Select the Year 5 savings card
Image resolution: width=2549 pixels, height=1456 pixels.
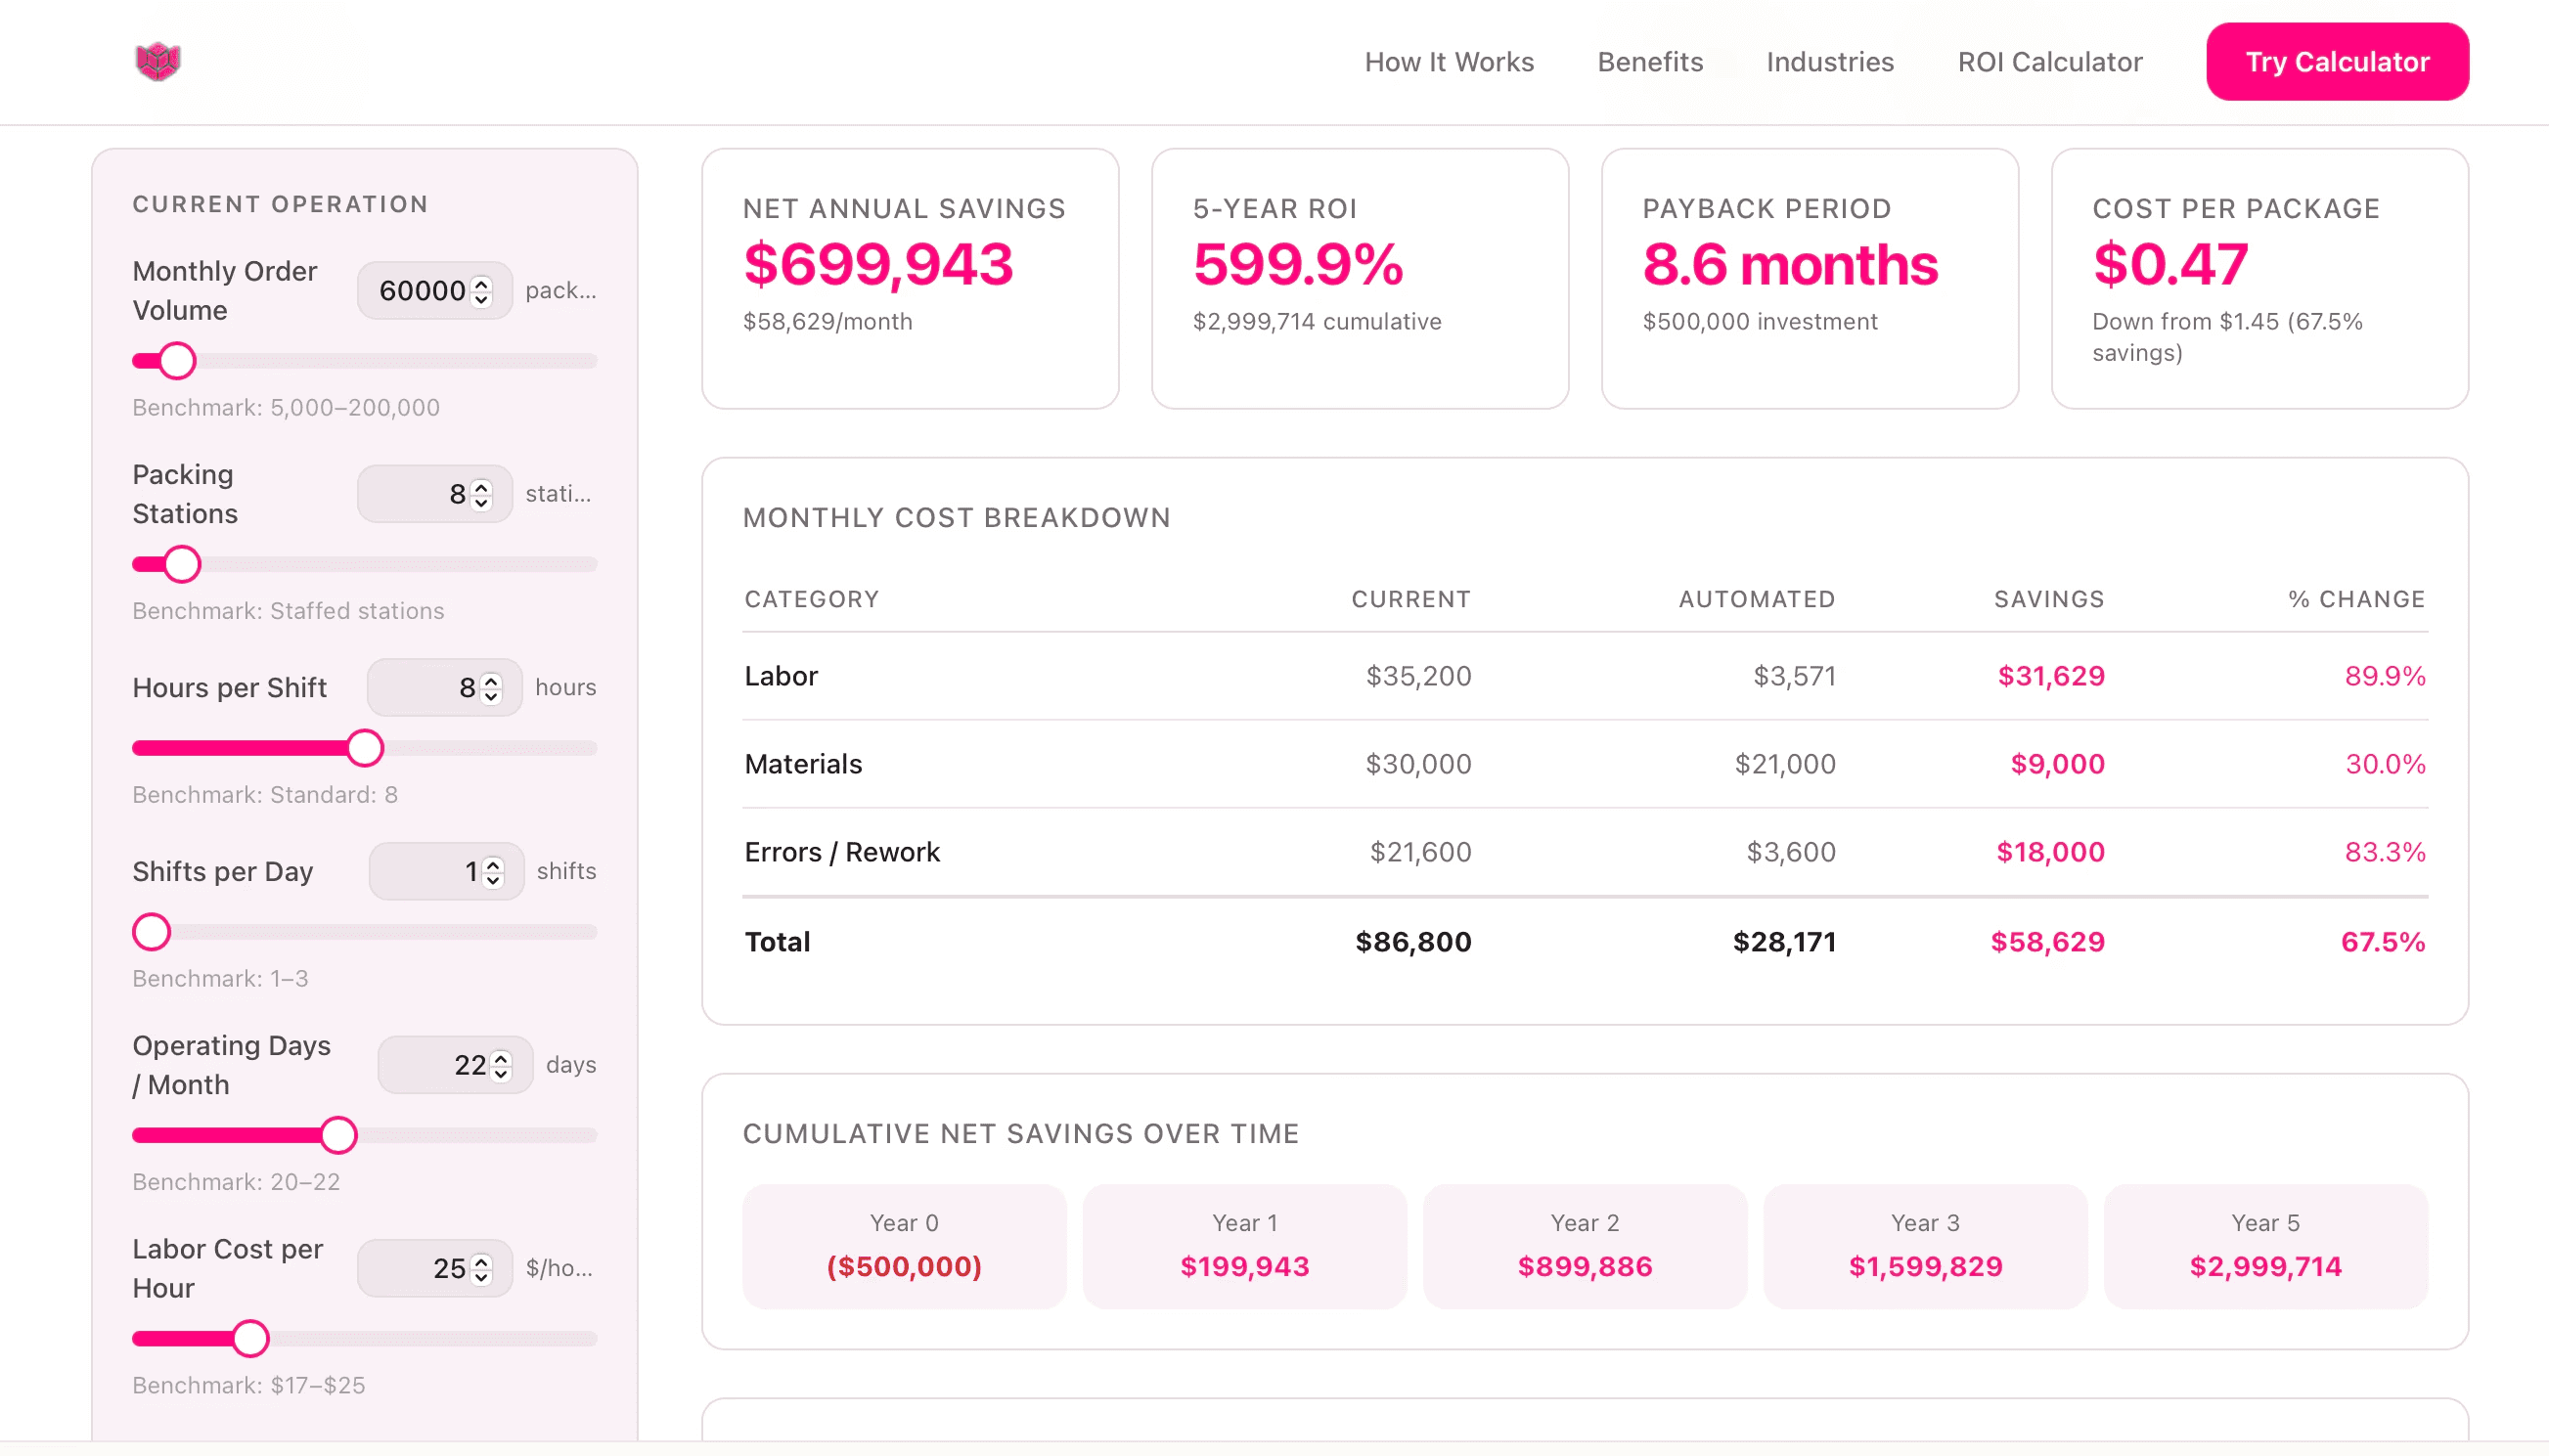click(2265, 1246)
